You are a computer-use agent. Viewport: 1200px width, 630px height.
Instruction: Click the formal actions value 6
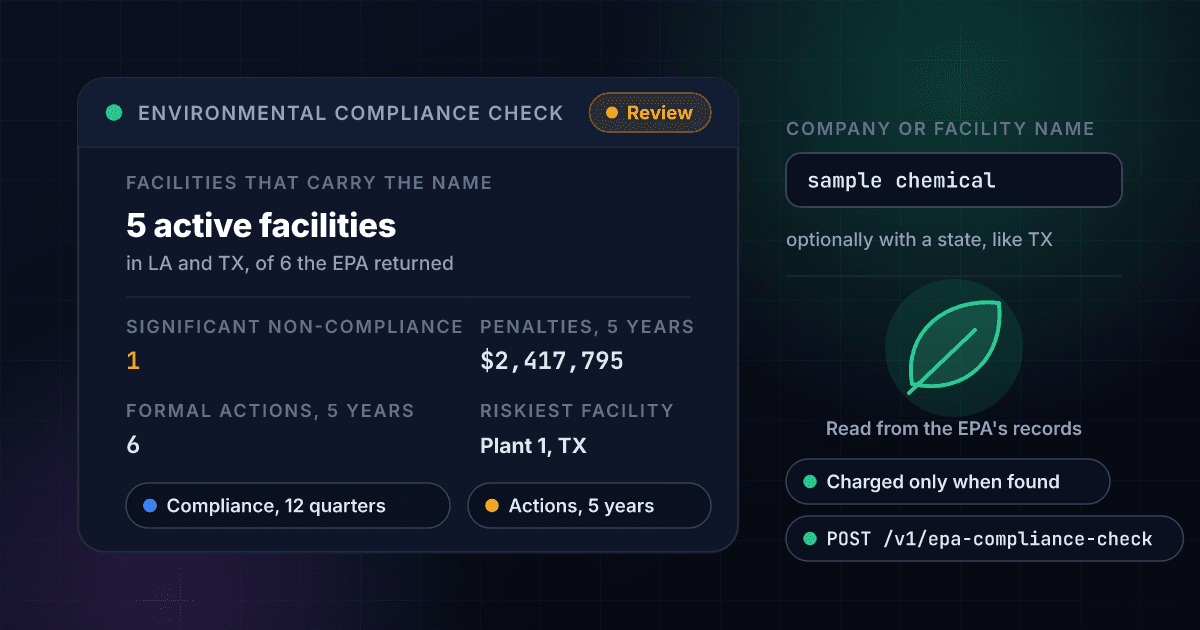coord(133,446)
